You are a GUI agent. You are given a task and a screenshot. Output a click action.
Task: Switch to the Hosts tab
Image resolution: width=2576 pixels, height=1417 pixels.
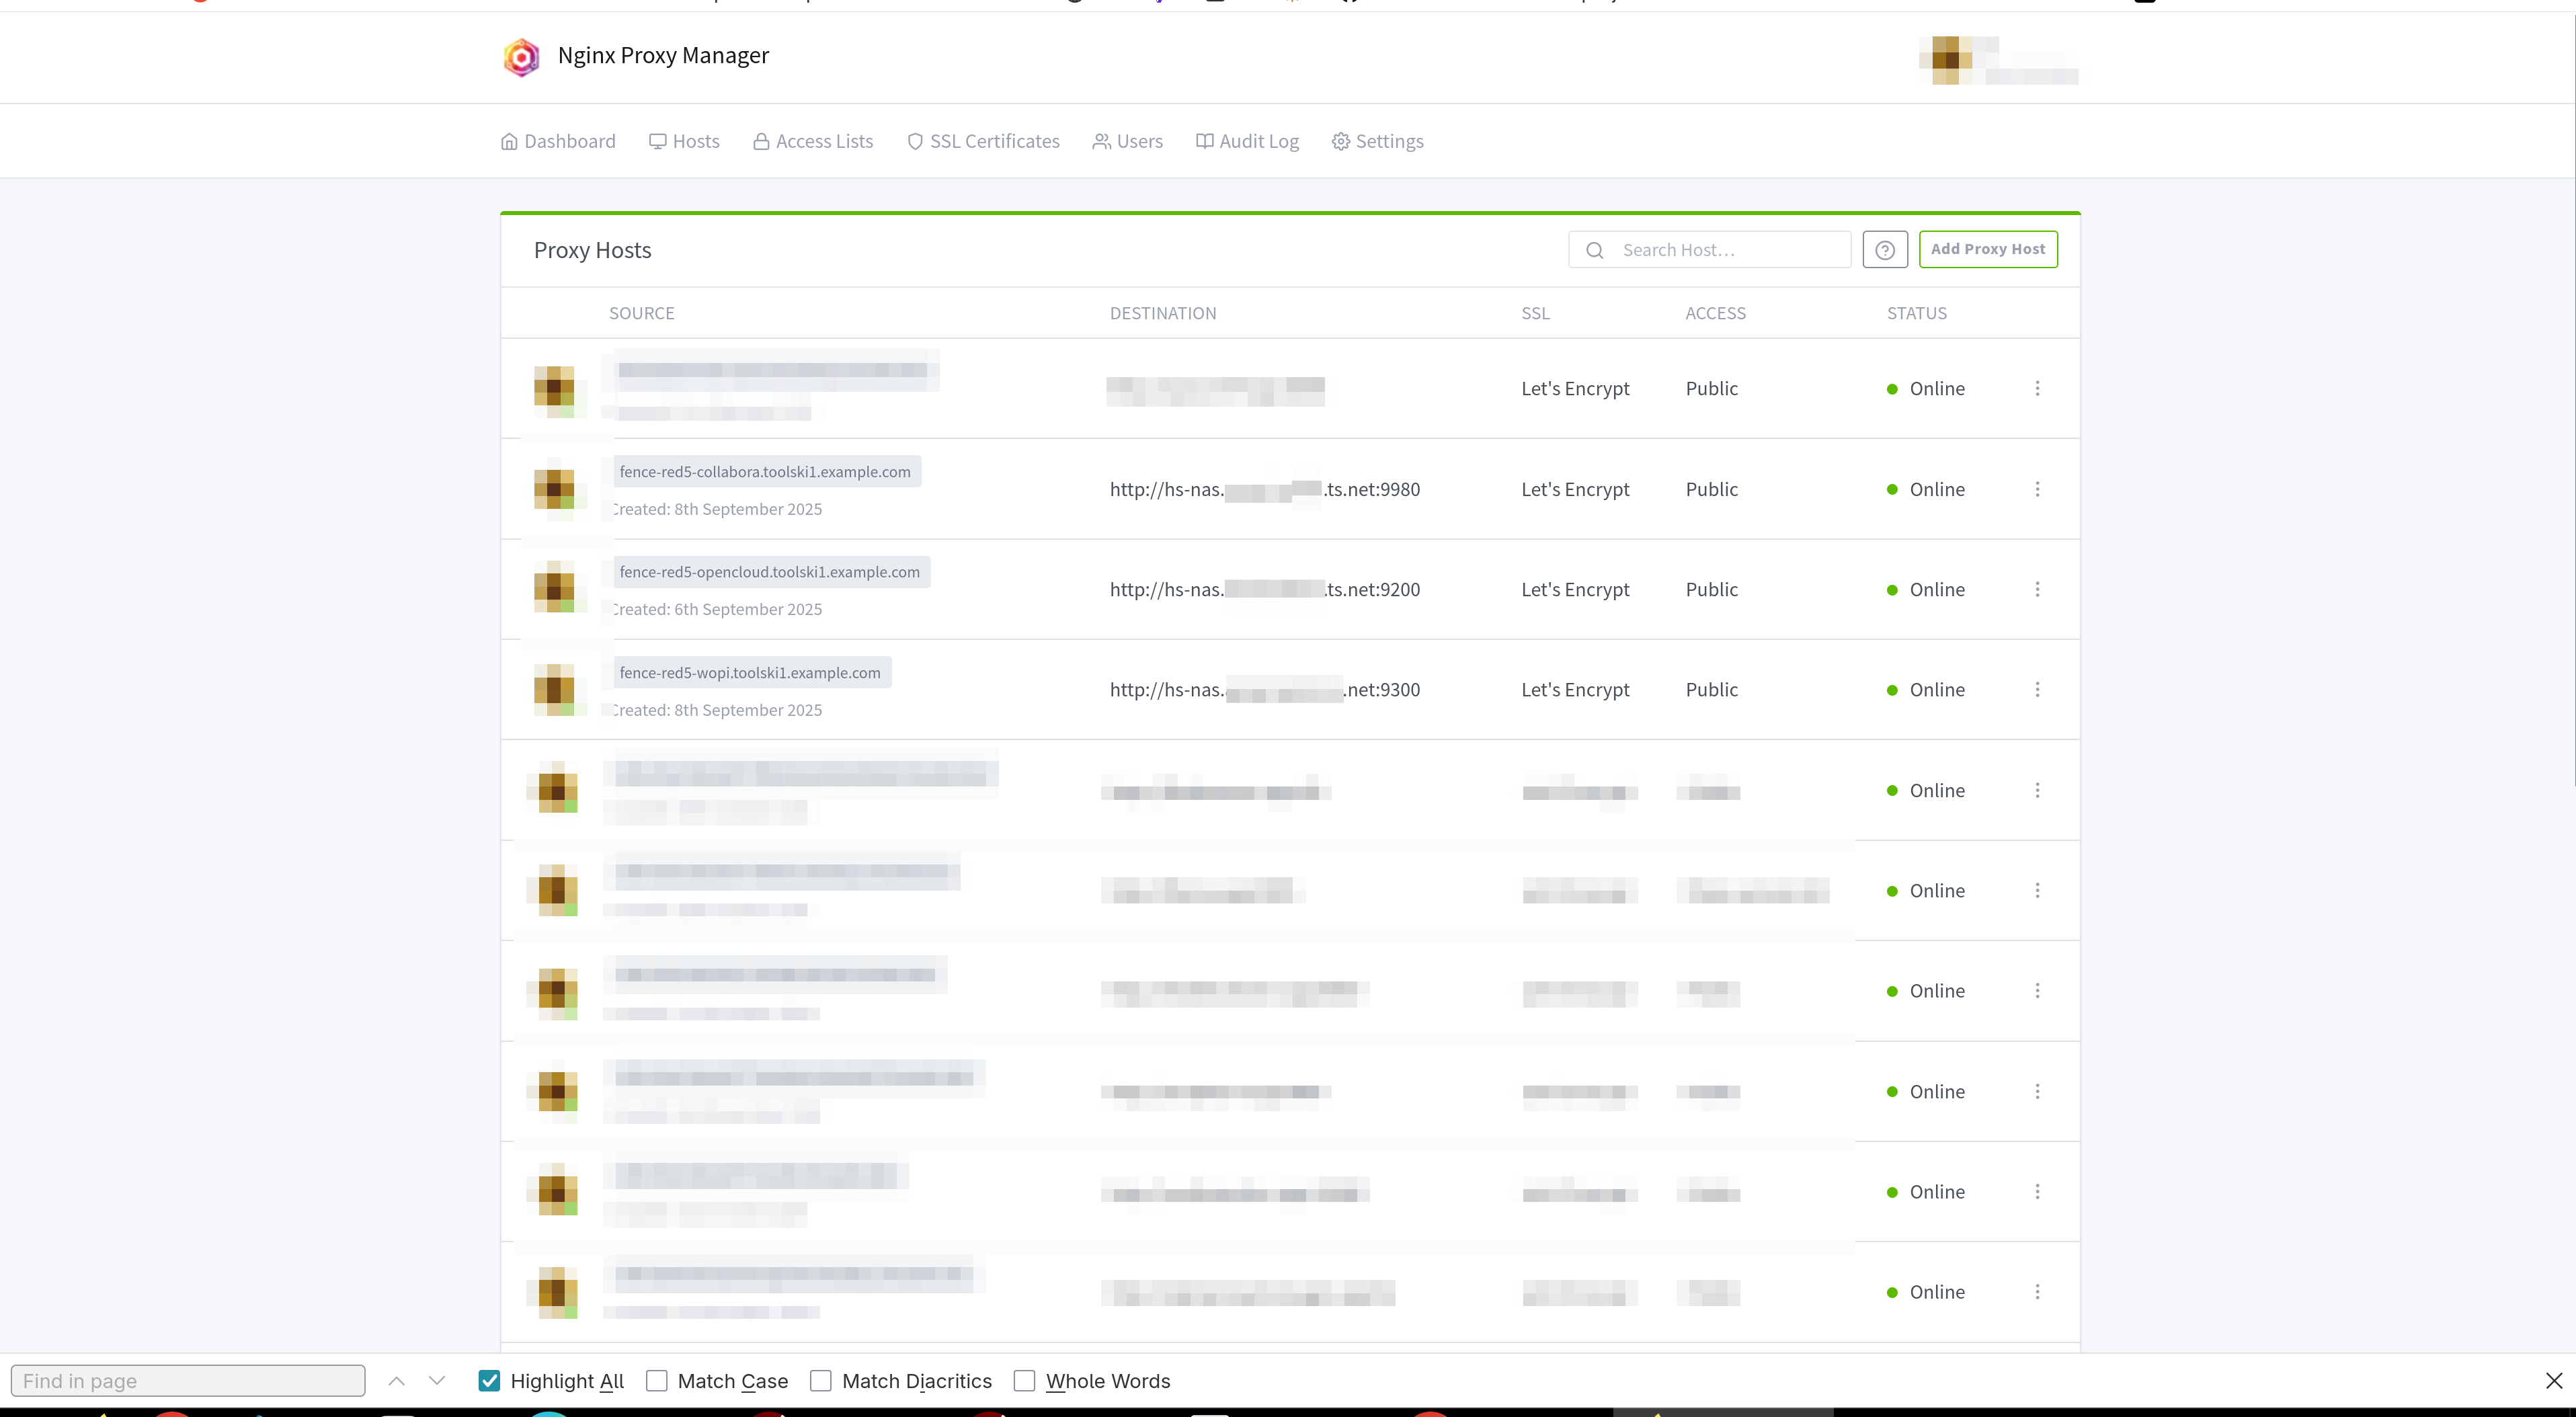(684, 141)
